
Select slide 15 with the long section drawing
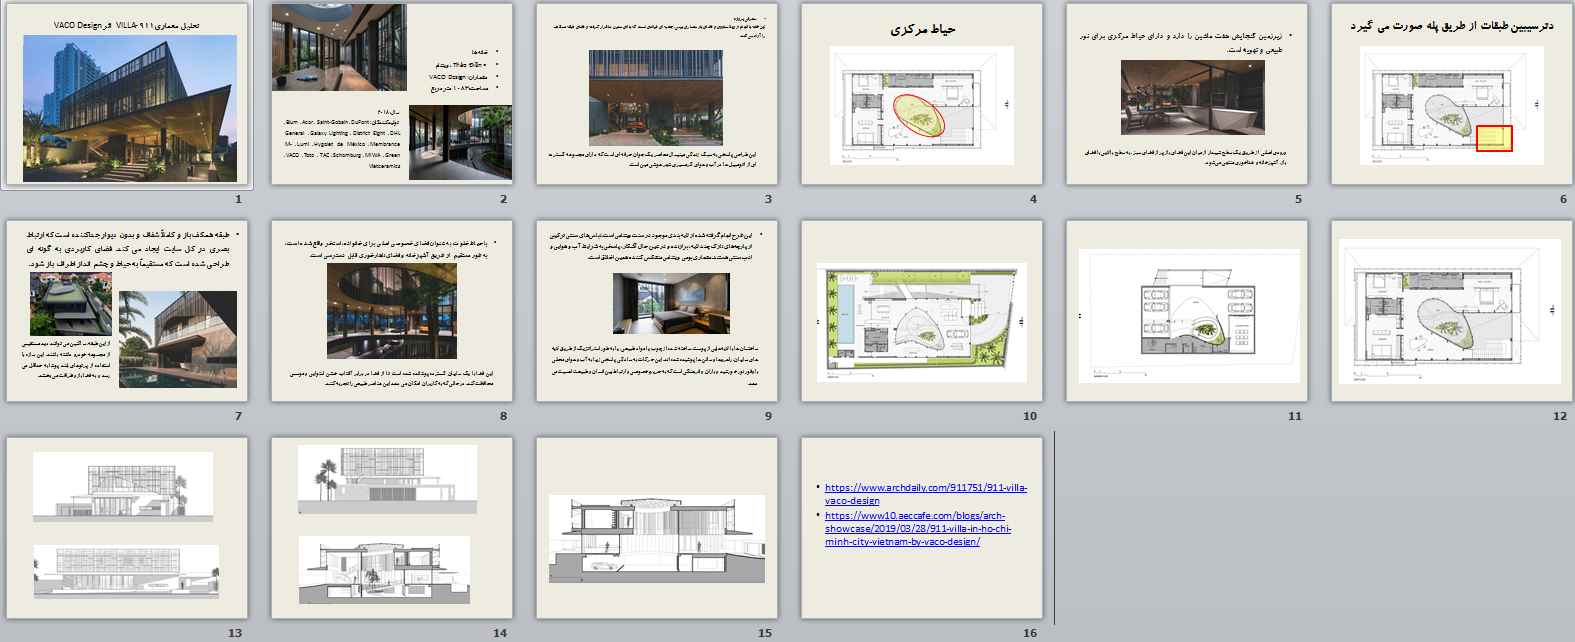[x=657, y=528]
